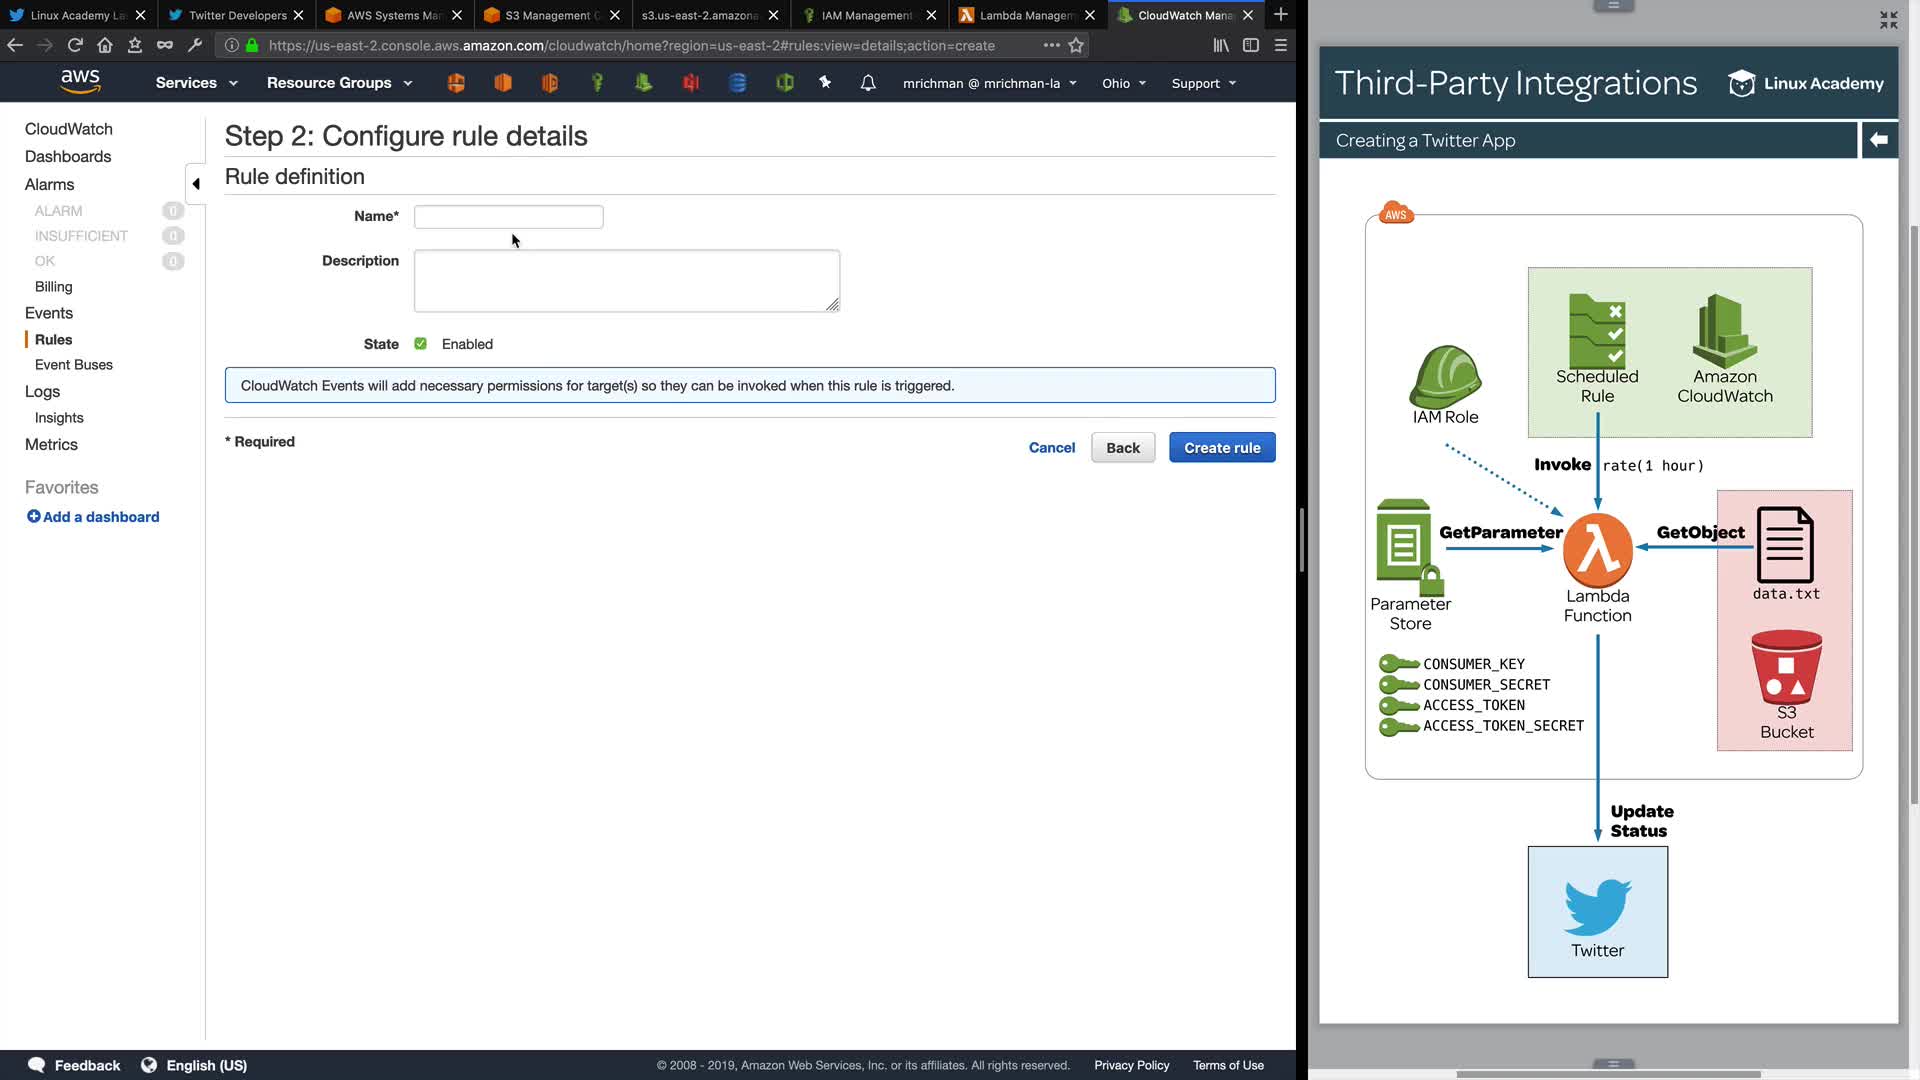Open the browser hamburger menu
Viewport: 1920px width, 1080px height.
(1280, 45)
